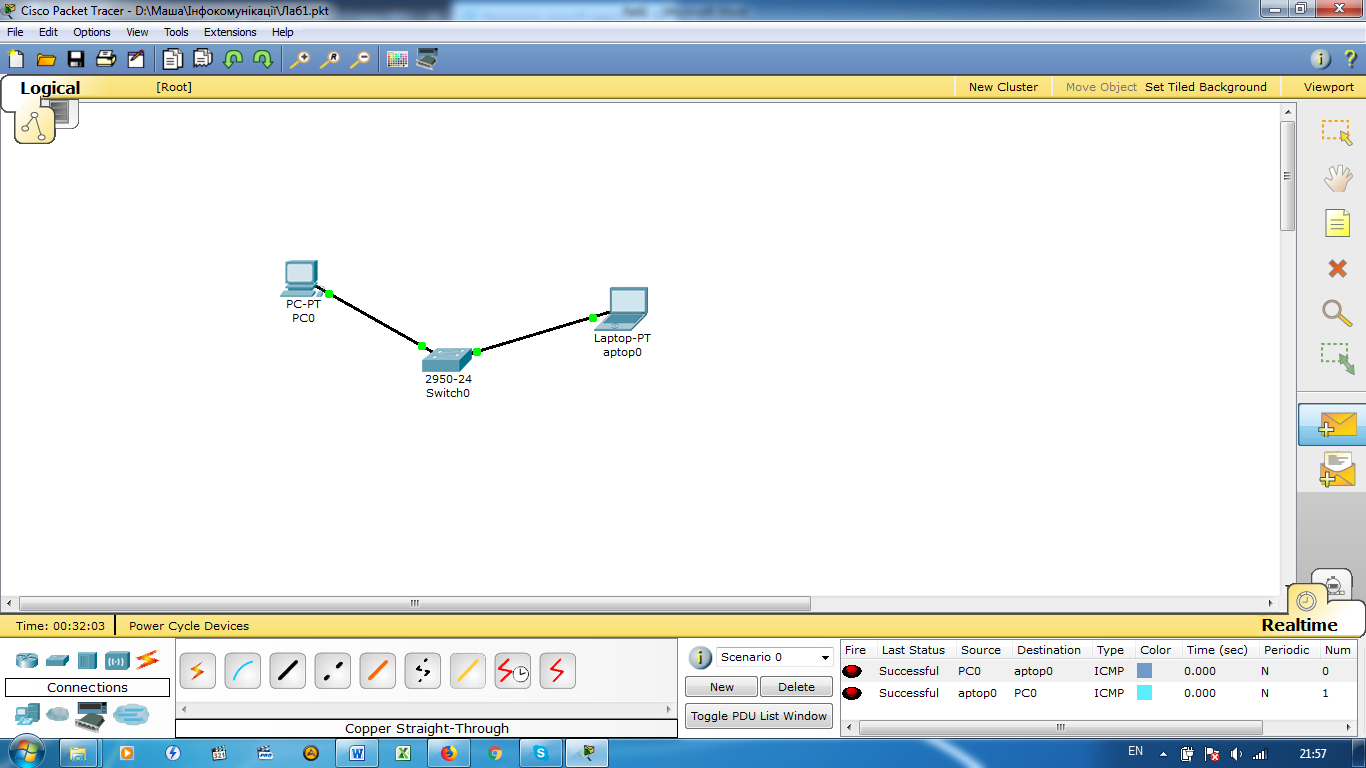Open the drawing palette
This screenshot has width=1366, height=768.
coord(397,59)
